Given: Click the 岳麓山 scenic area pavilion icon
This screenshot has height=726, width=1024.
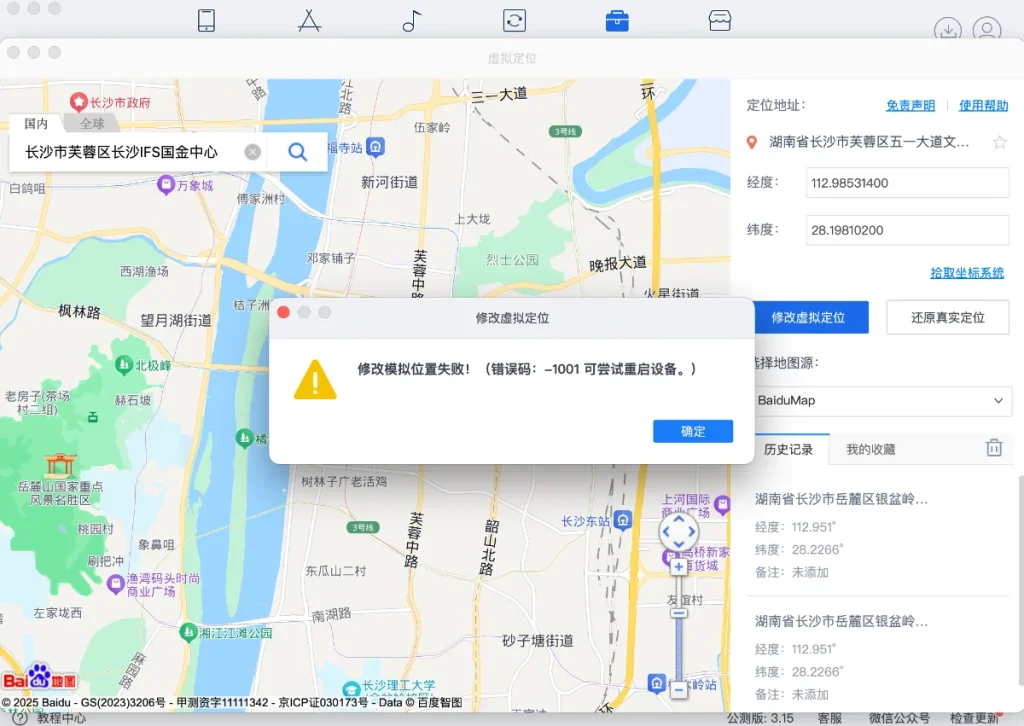Looking at the screenshot, I should pyautogui.click(x=60, y=465).
